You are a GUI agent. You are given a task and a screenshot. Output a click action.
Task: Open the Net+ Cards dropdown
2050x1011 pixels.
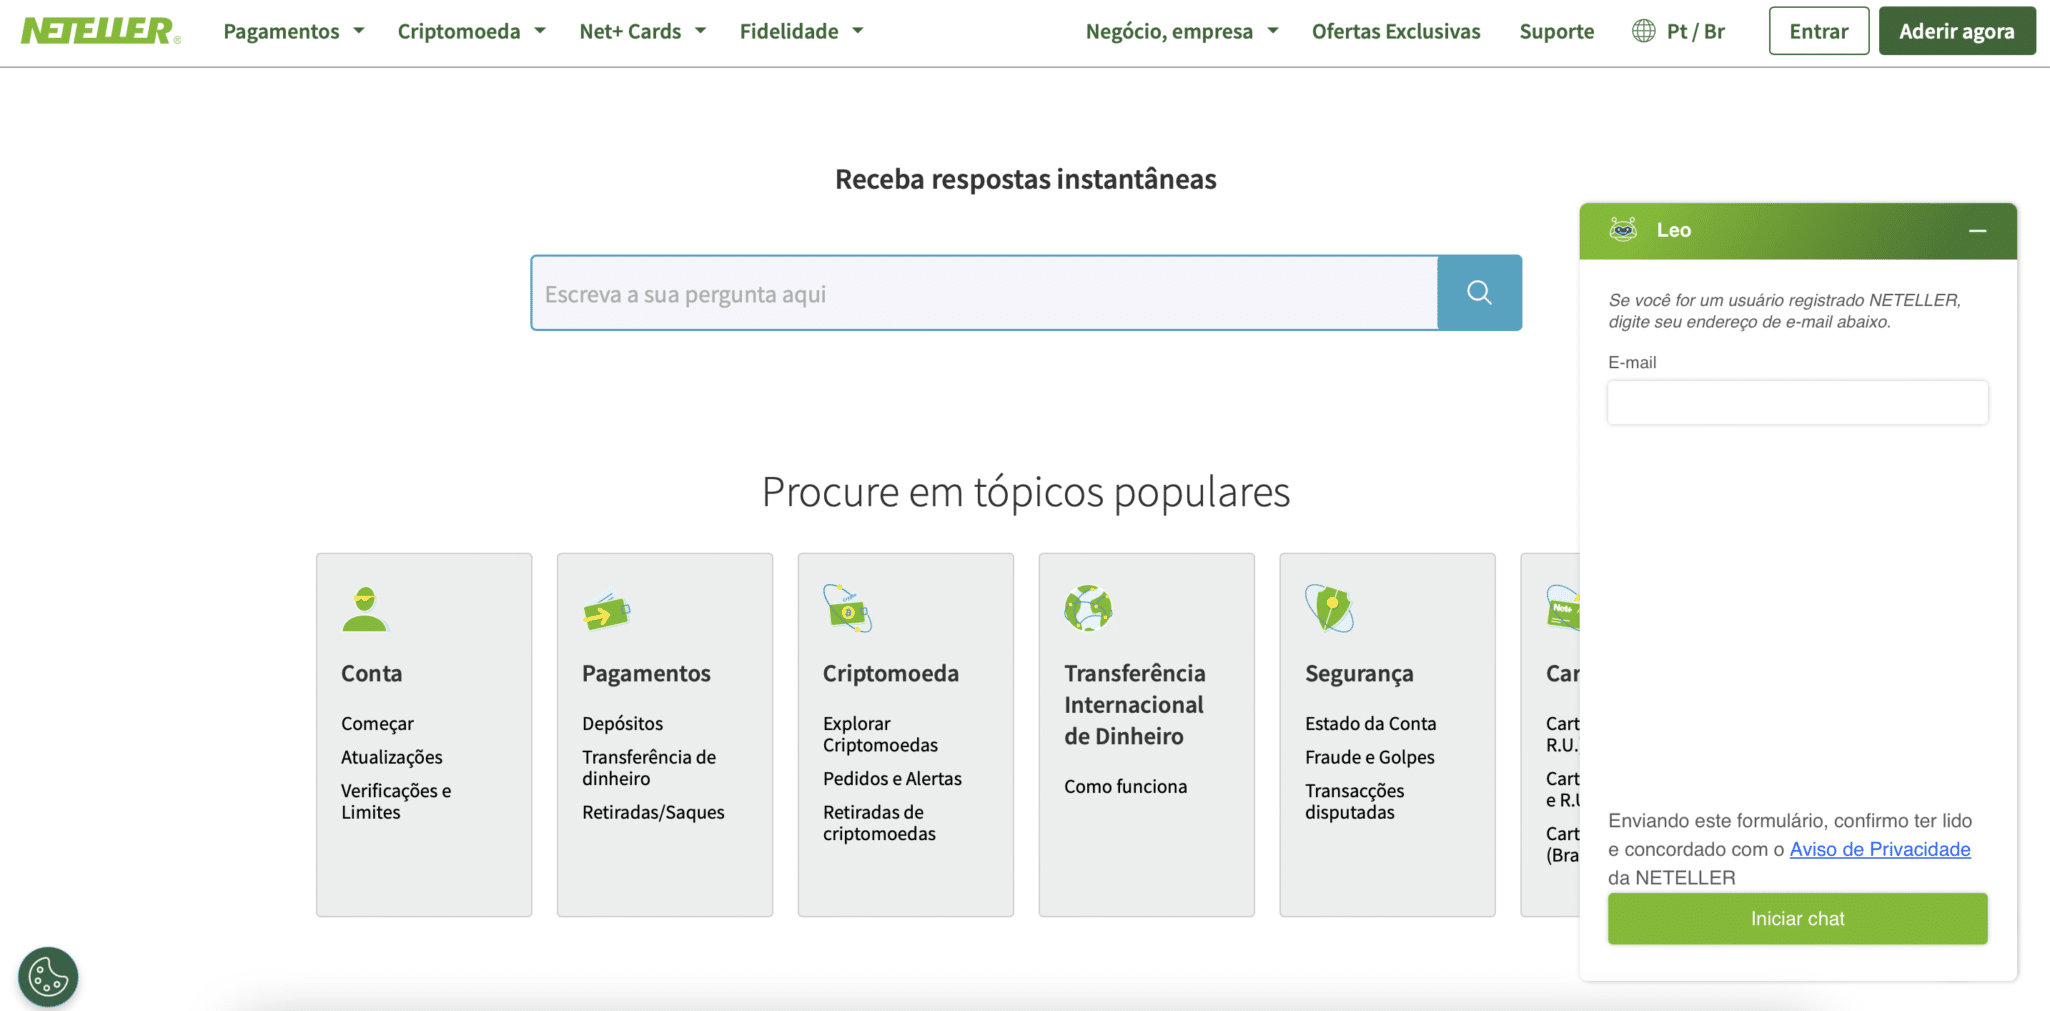pos(642,31)
